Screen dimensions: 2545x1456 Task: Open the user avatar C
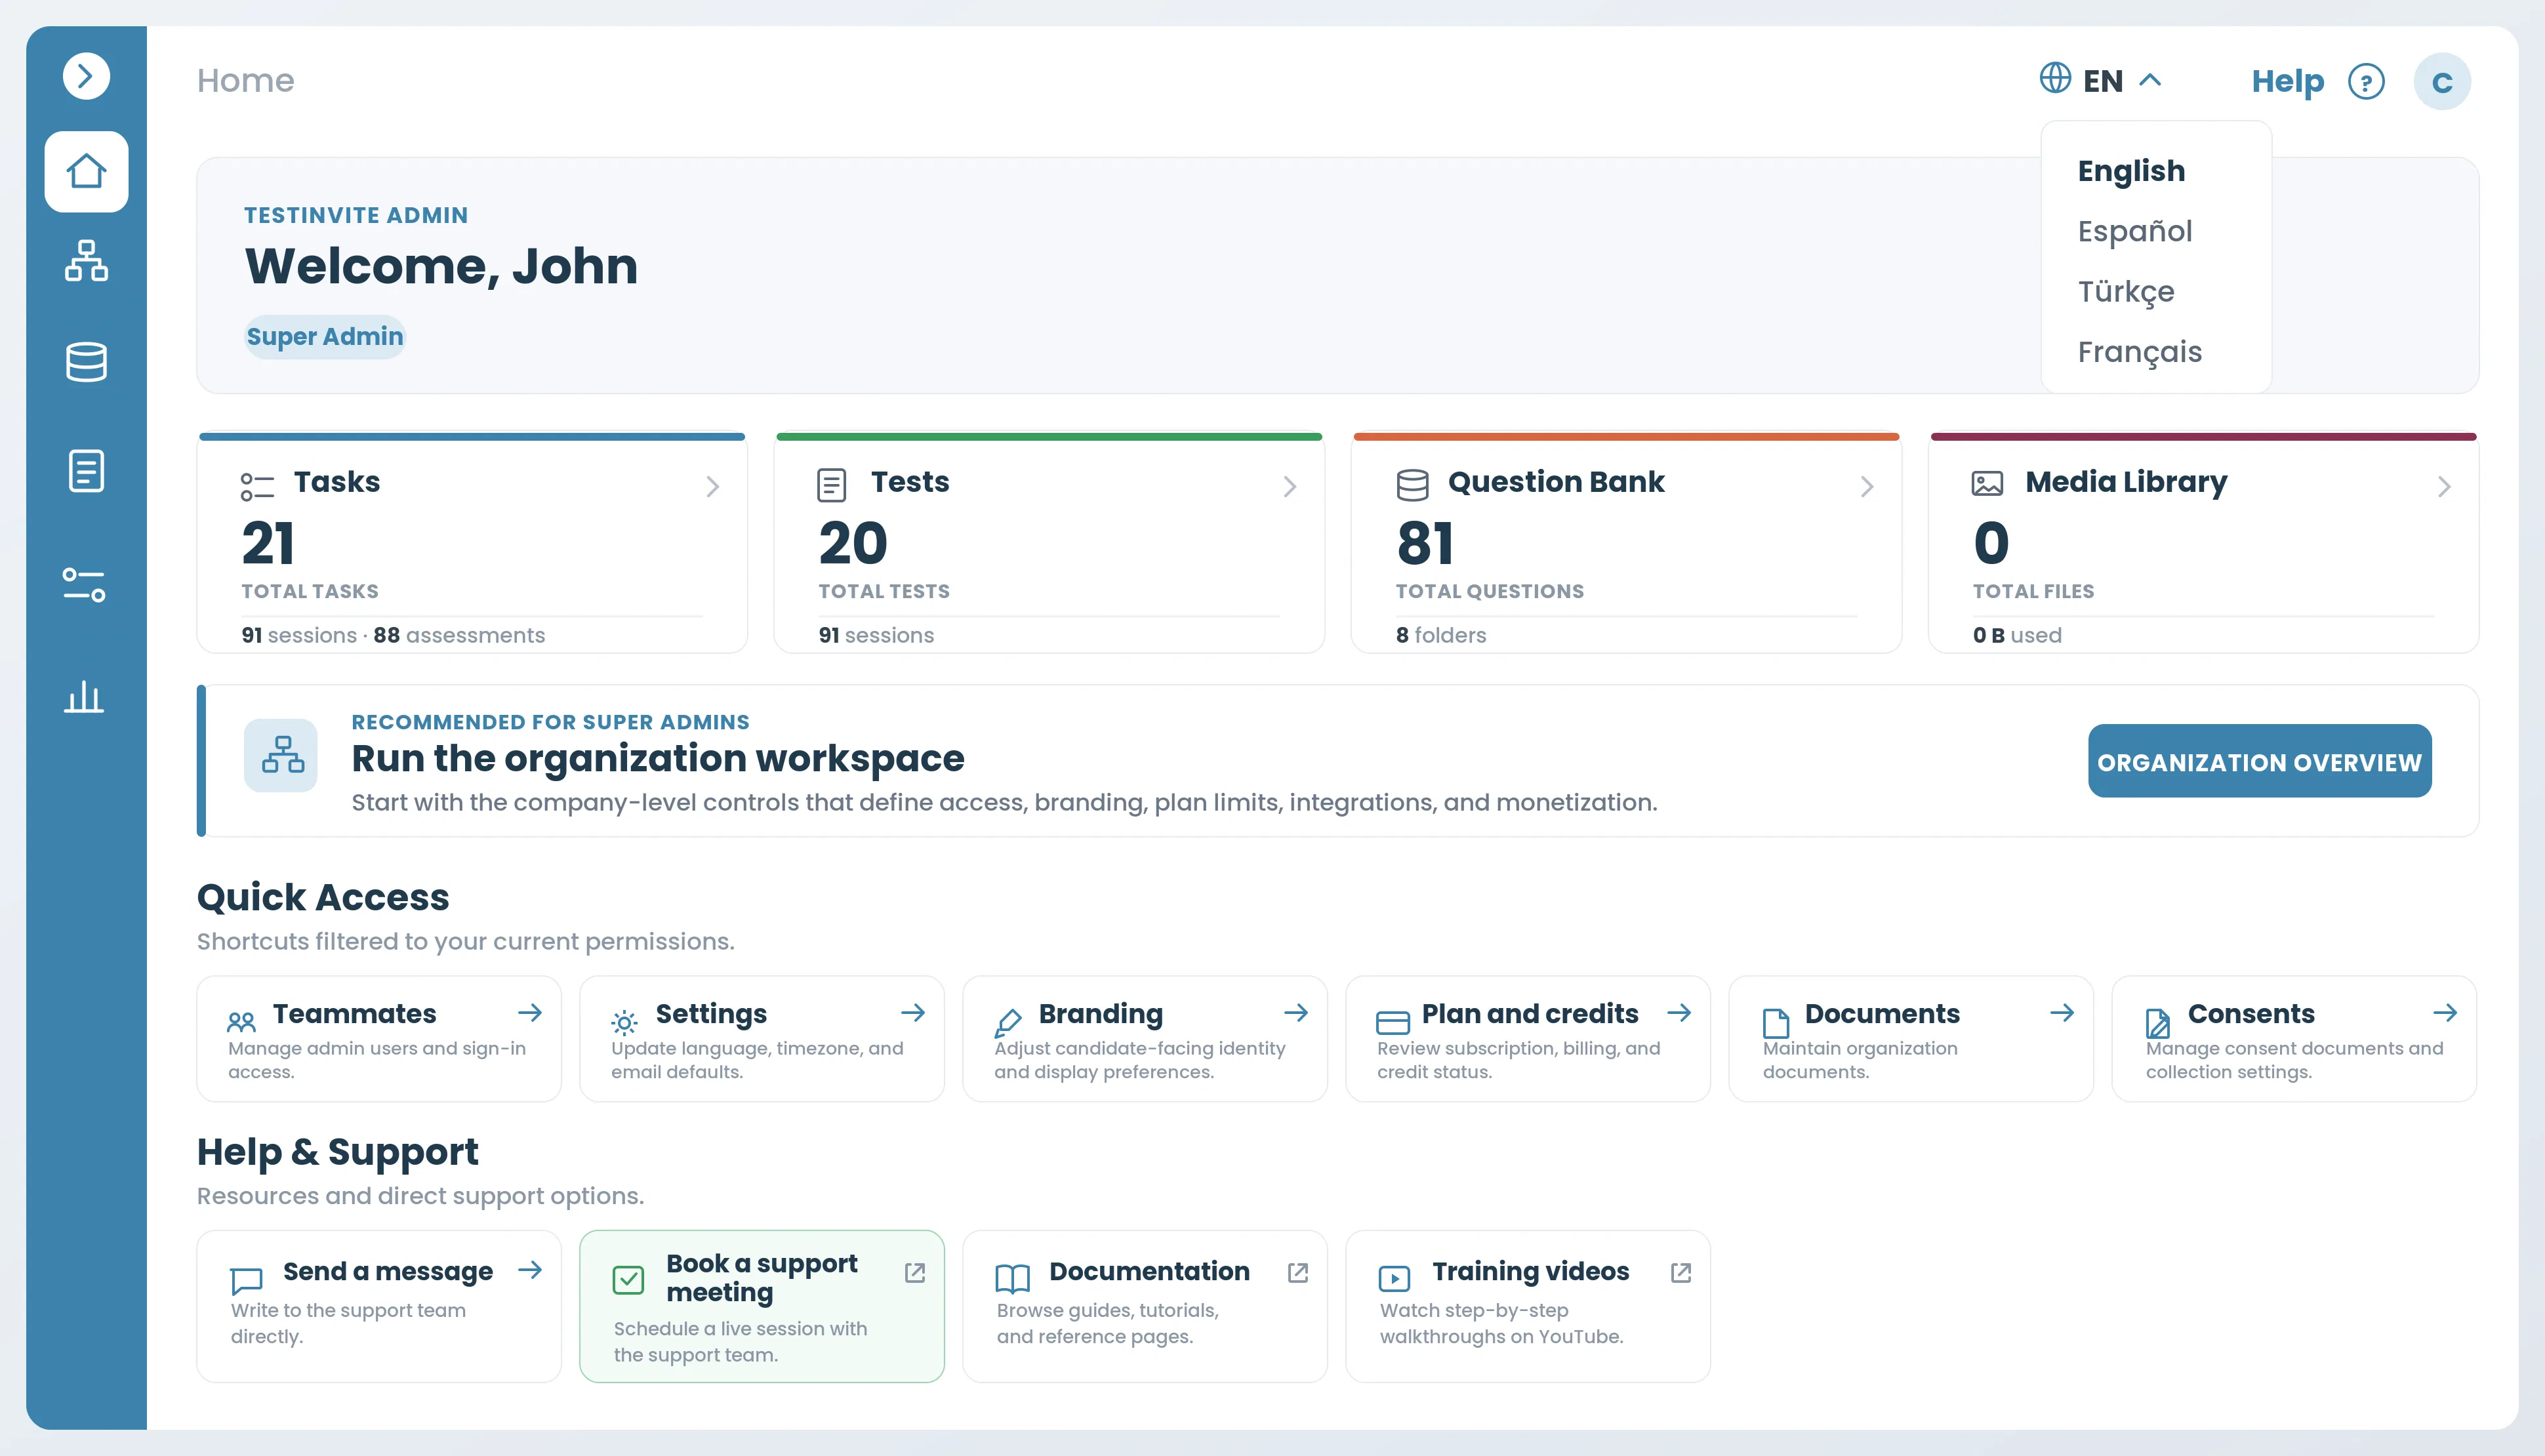[2442, 82]
